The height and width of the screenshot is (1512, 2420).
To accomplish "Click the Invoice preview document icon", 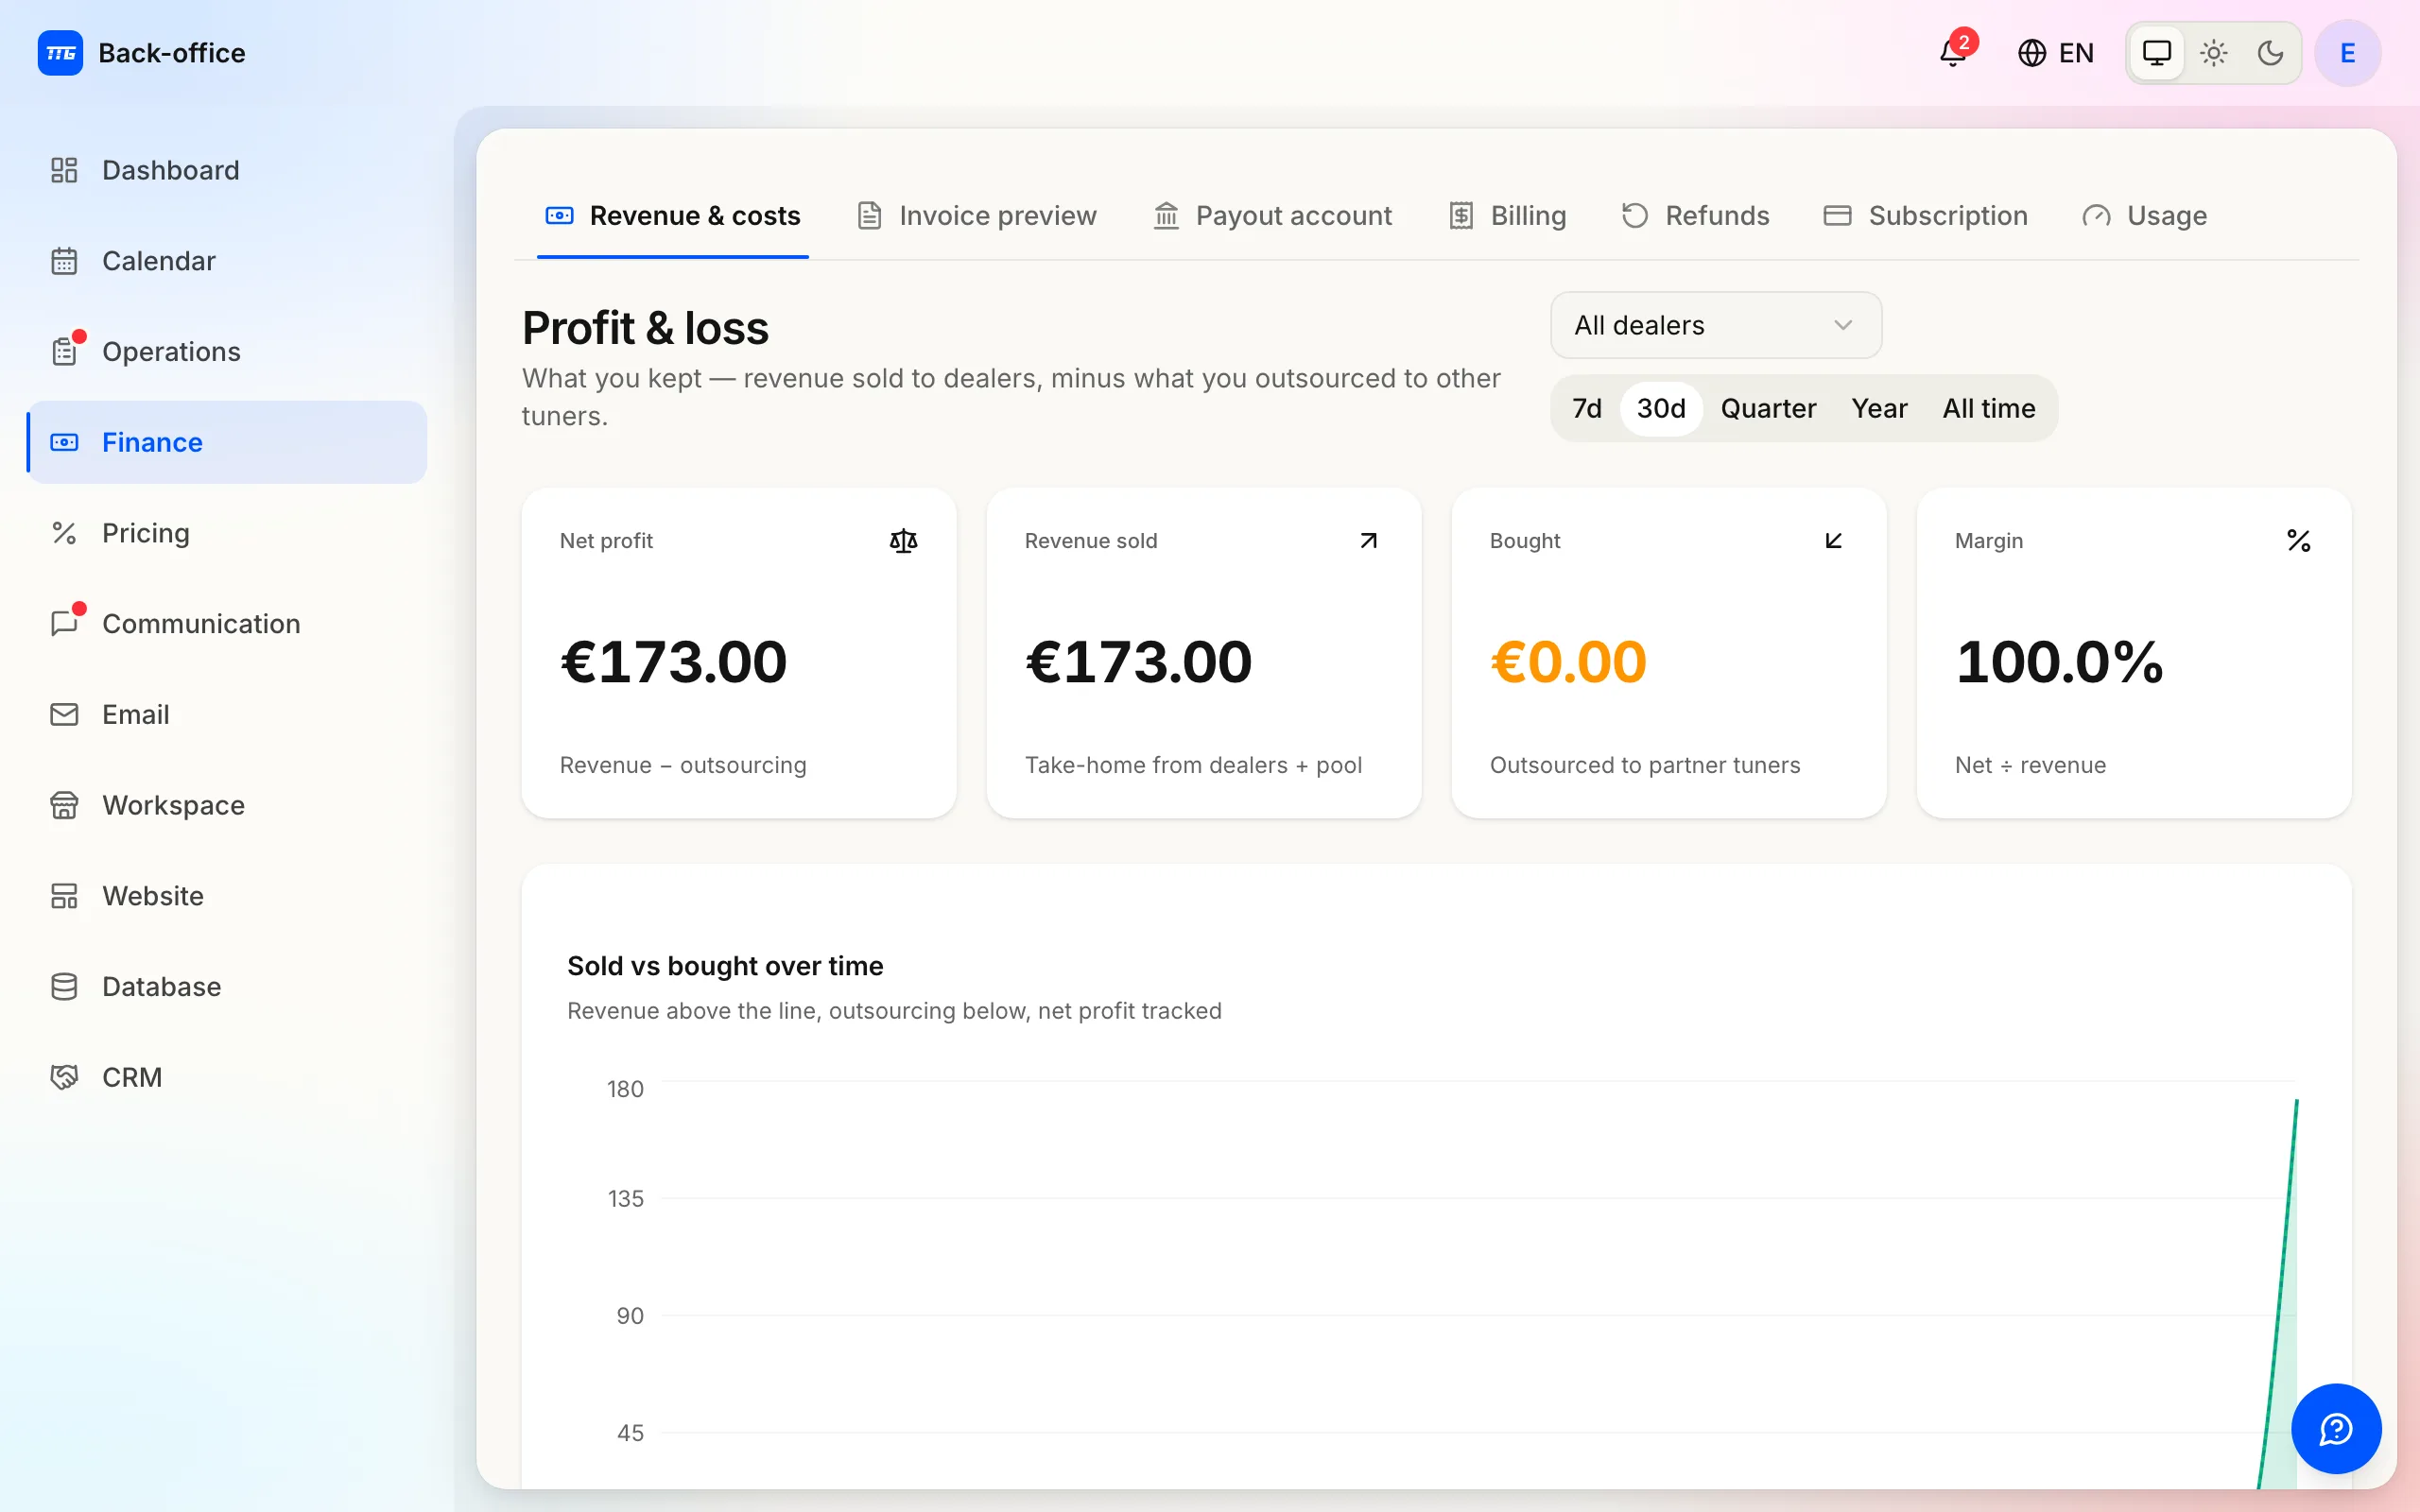I will pos(869,215).
